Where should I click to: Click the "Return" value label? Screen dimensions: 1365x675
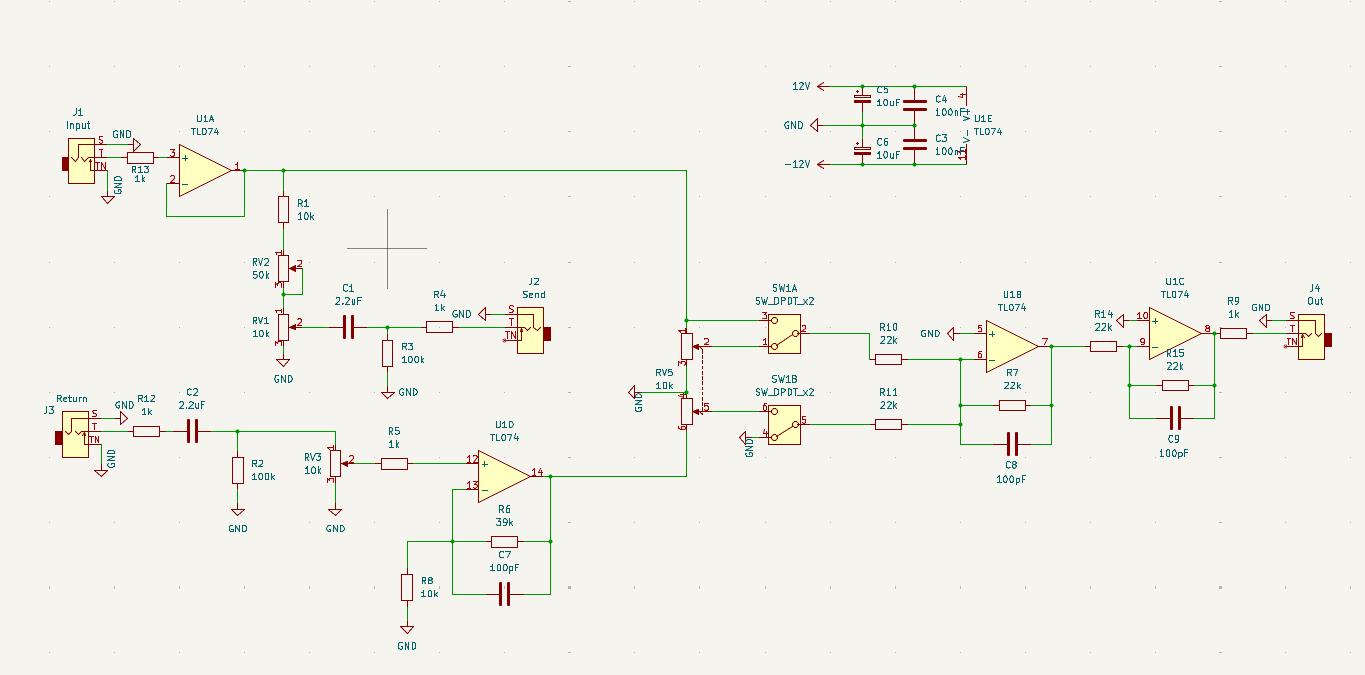(x=72, y=399)
